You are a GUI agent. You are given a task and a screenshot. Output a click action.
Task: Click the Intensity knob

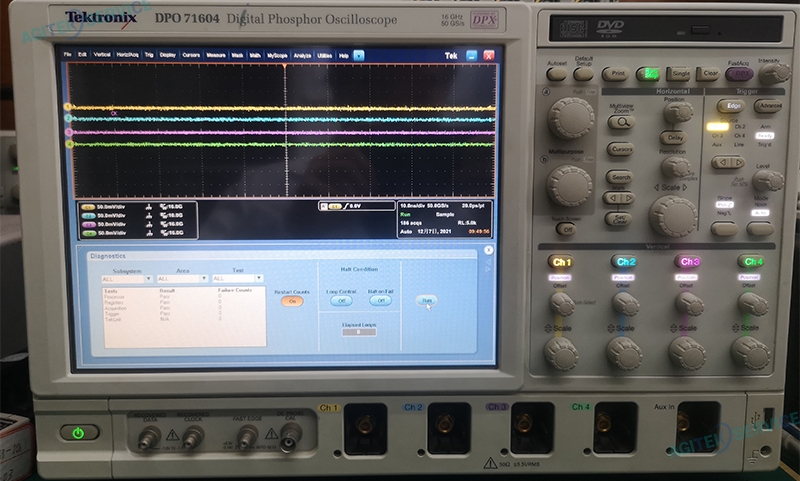coord(774,74)
